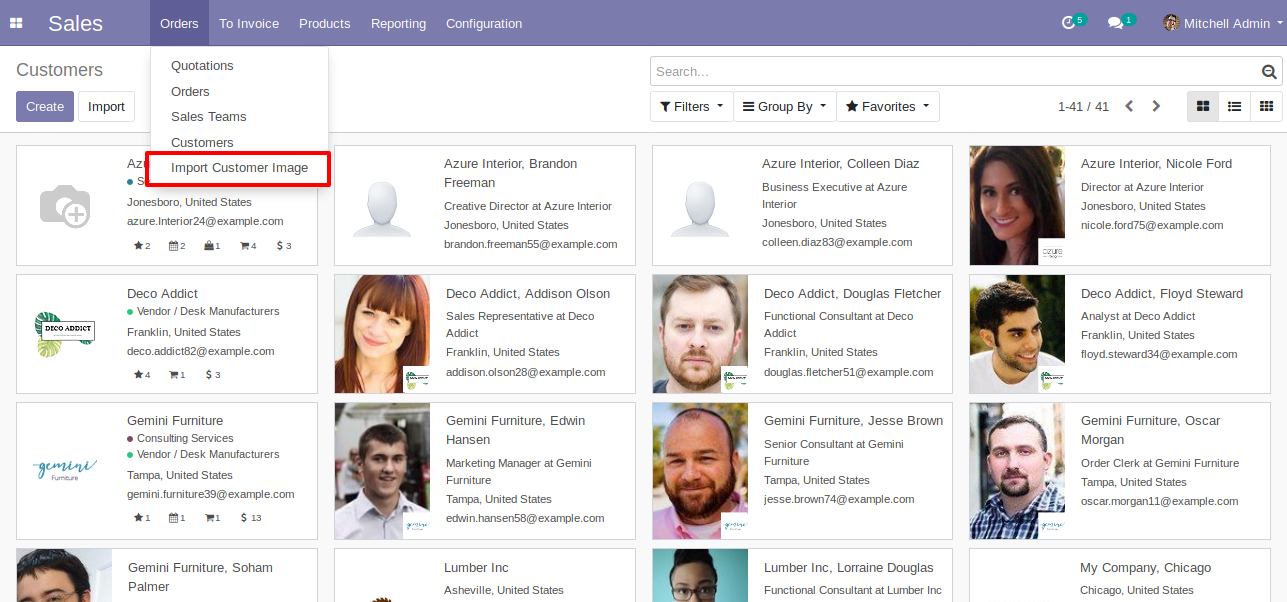Viewport: 1287px width, 602px height.
Task: Click Oscar Morgan's photo thumbnail
Action: click(x=1018, y=471)
